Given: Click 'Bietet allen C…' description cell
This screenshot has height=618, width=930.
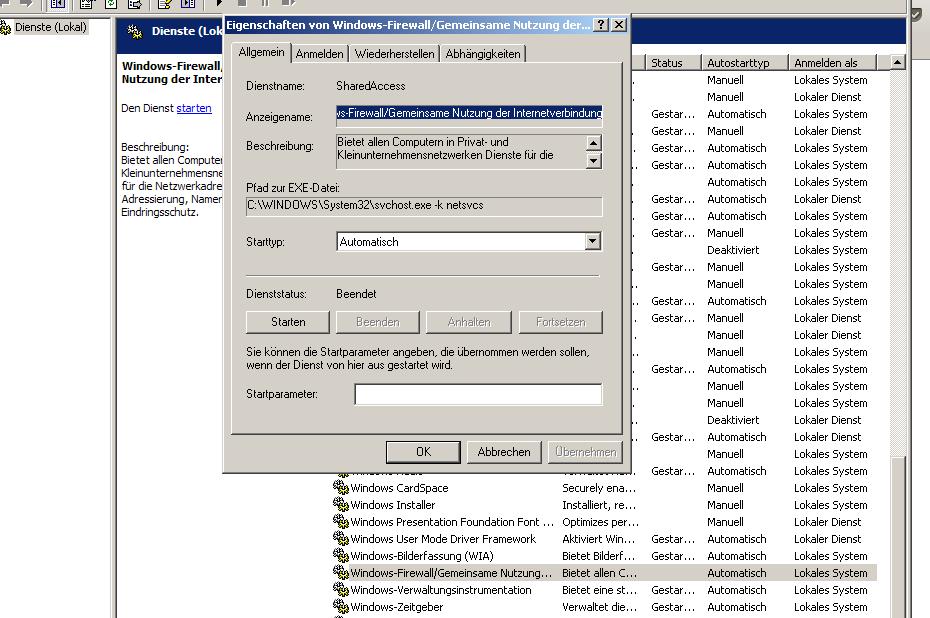Looking at the screenshot, I should (598, 574).
